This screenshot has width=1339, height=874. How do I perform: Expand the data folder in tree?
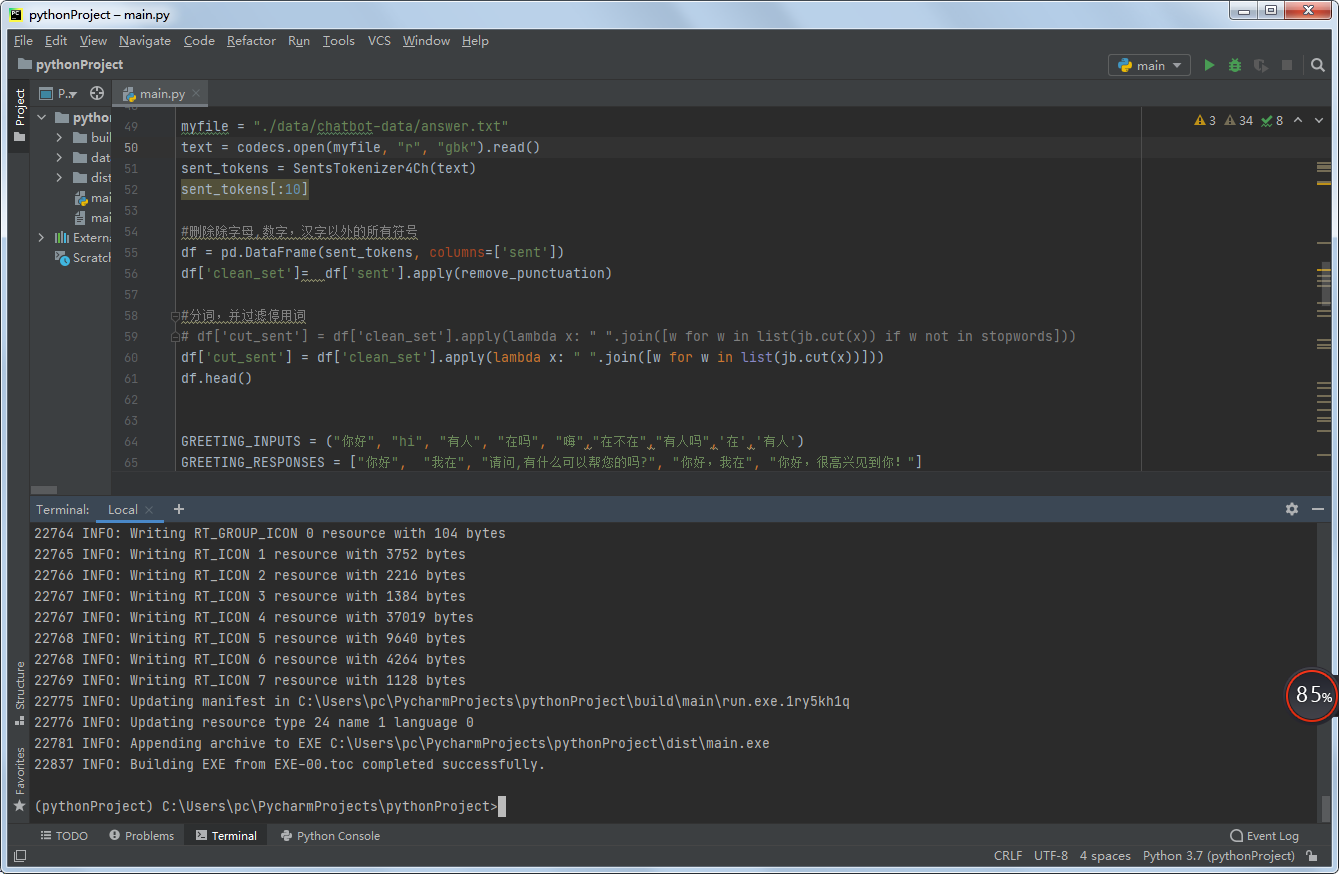coord(59,157)
